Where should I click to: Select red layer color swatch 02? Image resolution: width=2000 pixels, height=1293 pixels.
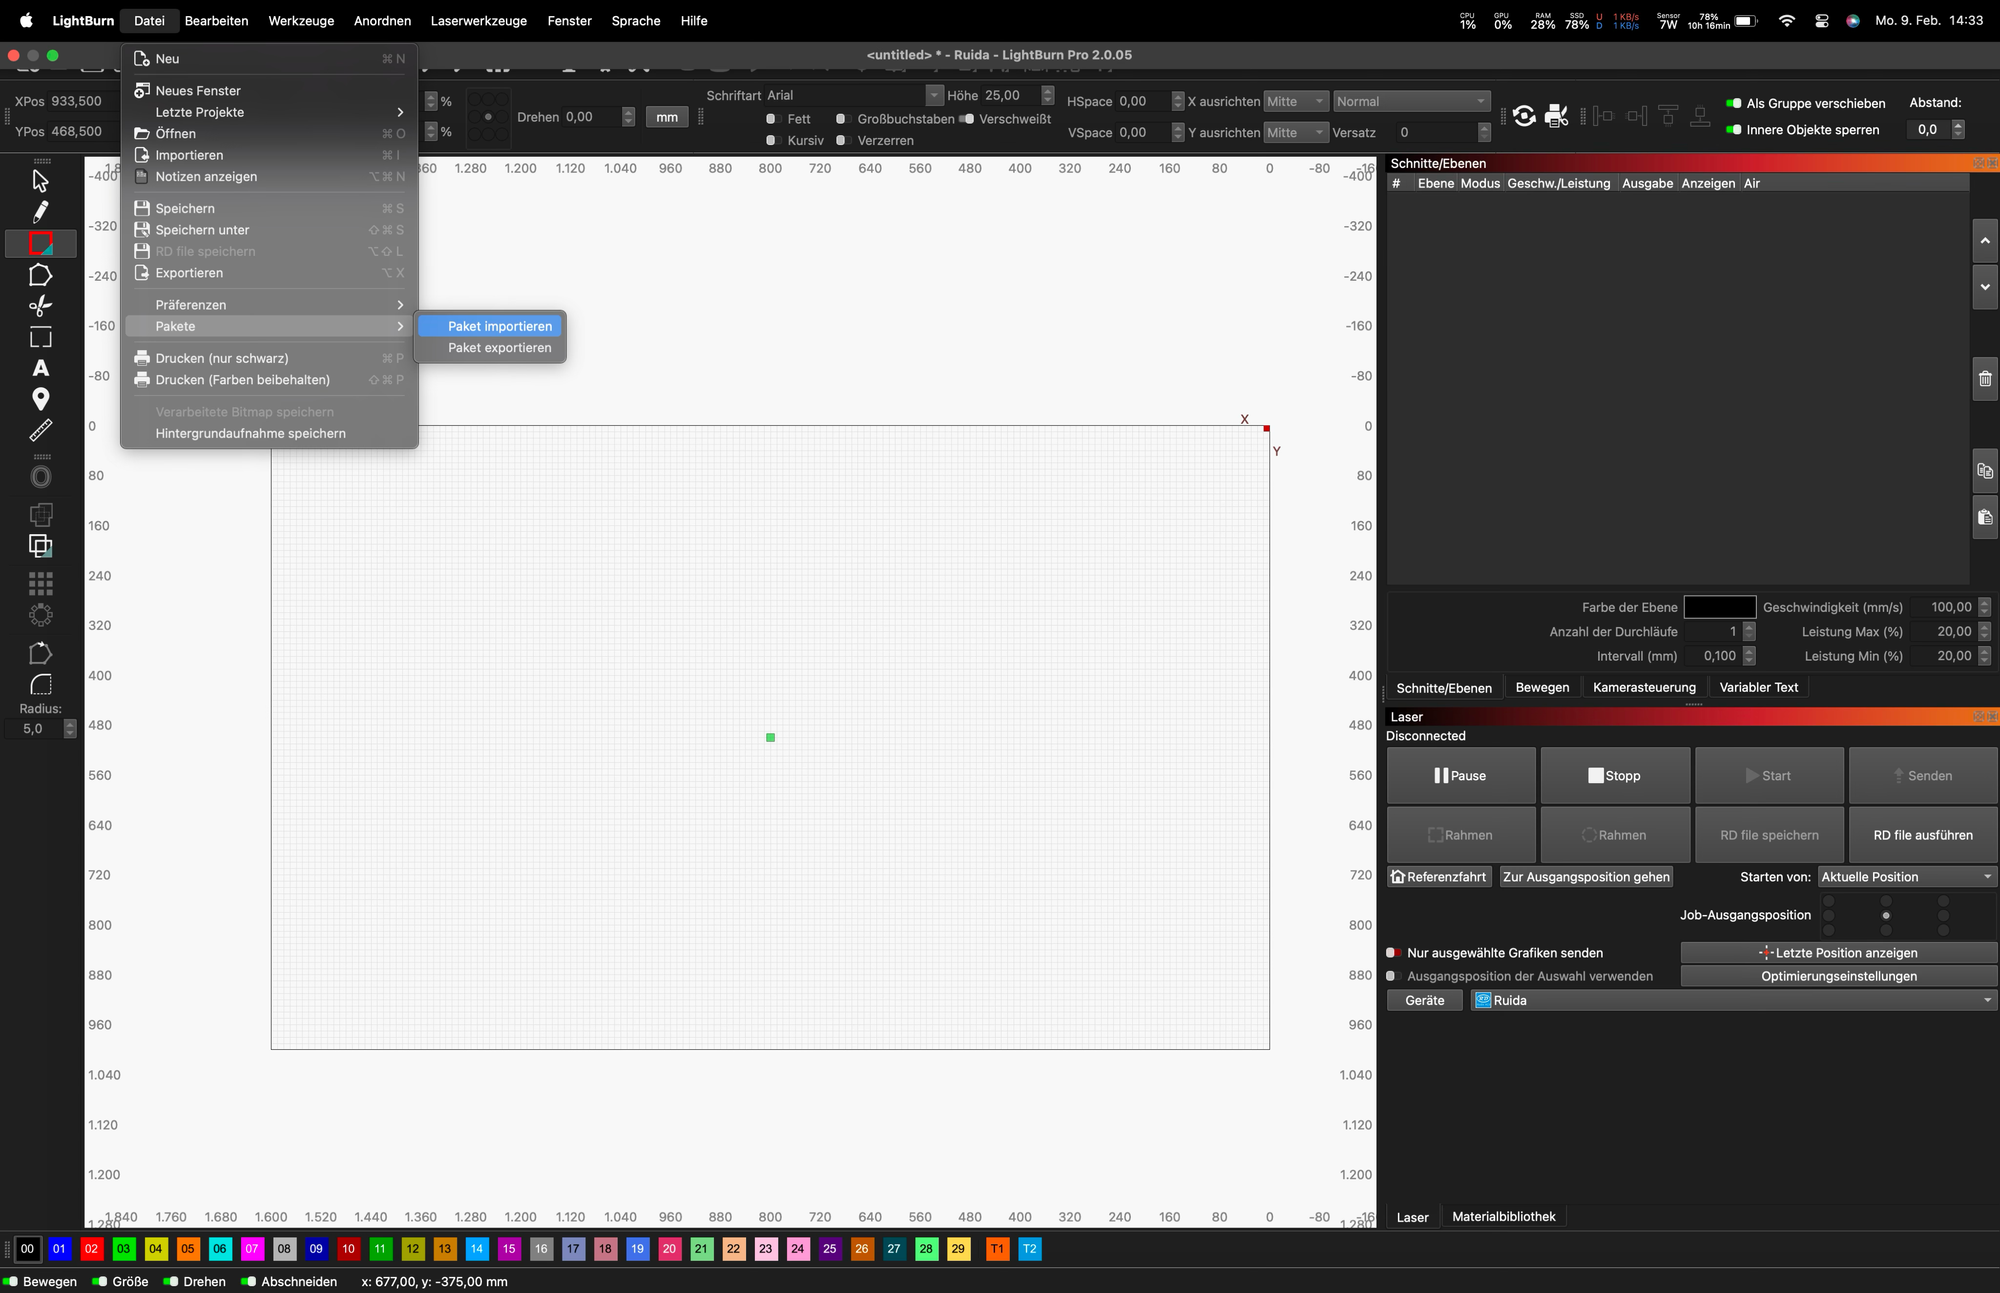tap(91, 1249)
